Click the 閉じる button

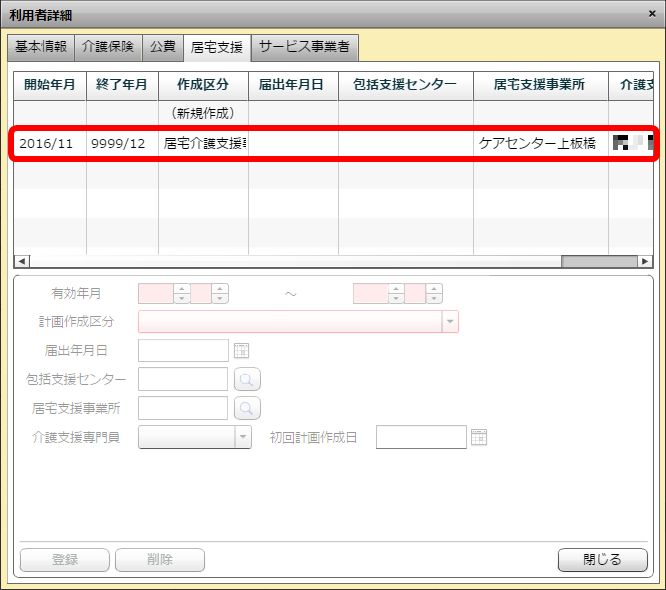[x=602, y=559]
